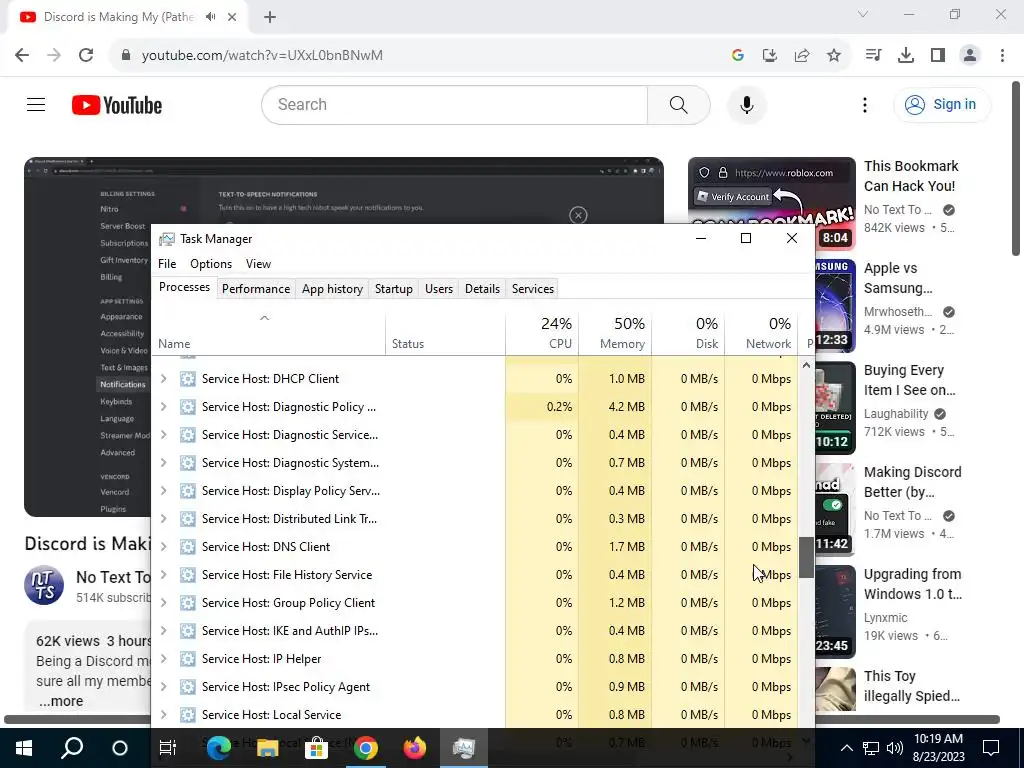
Task: Expand Service Host: Local Service row
Action: click(x=163, y=715)
